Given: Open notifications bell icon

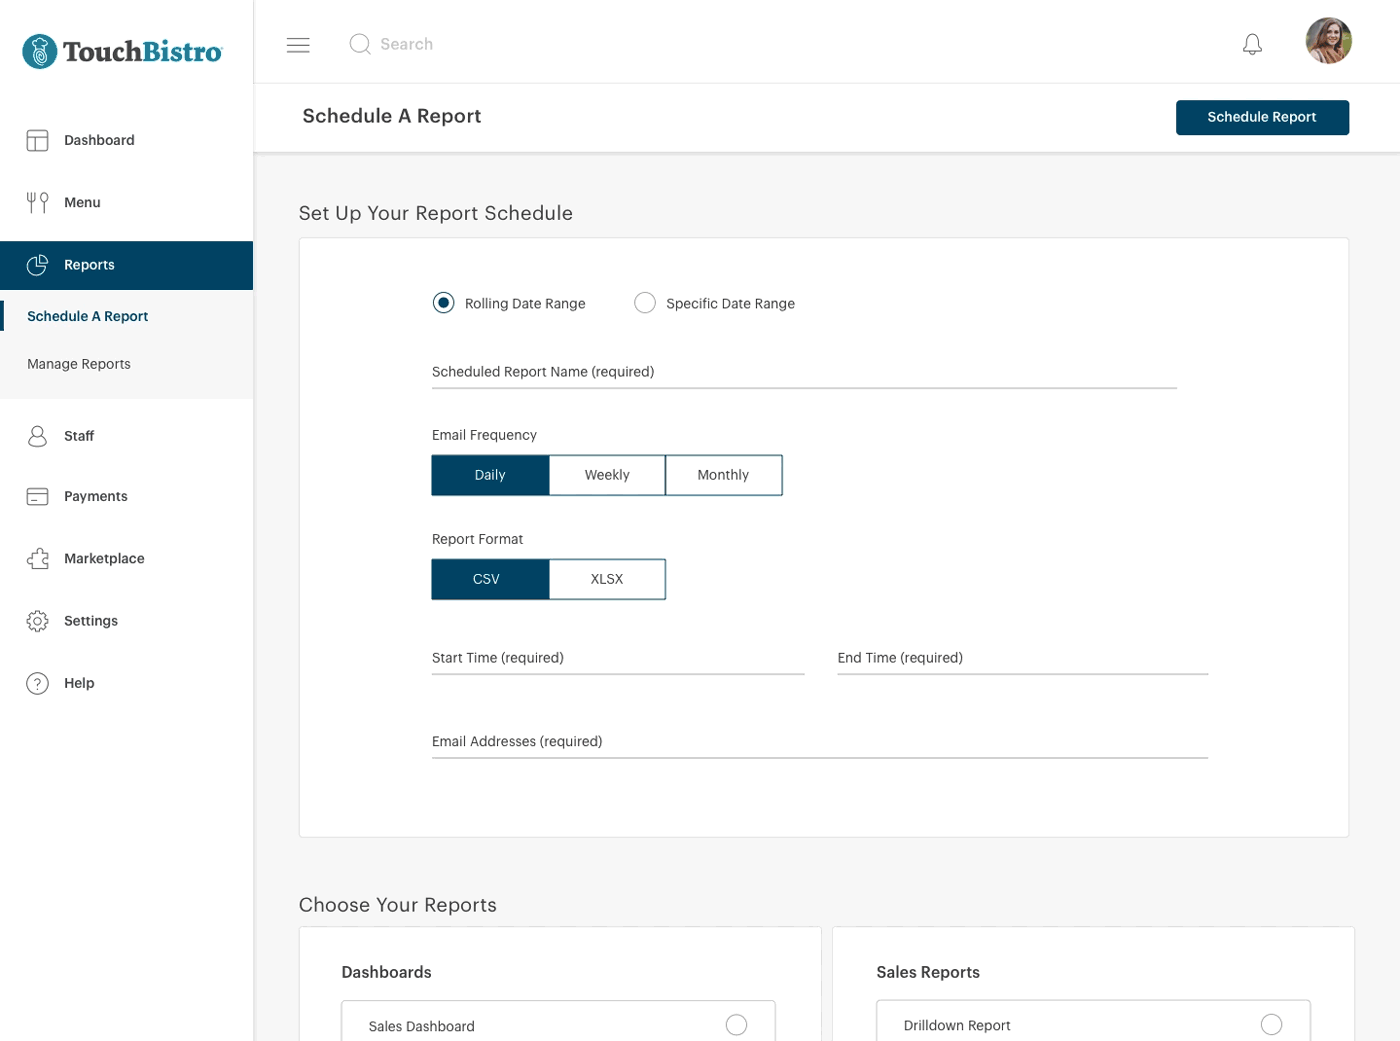Looking at the screenshot, I should (1252, 44).
